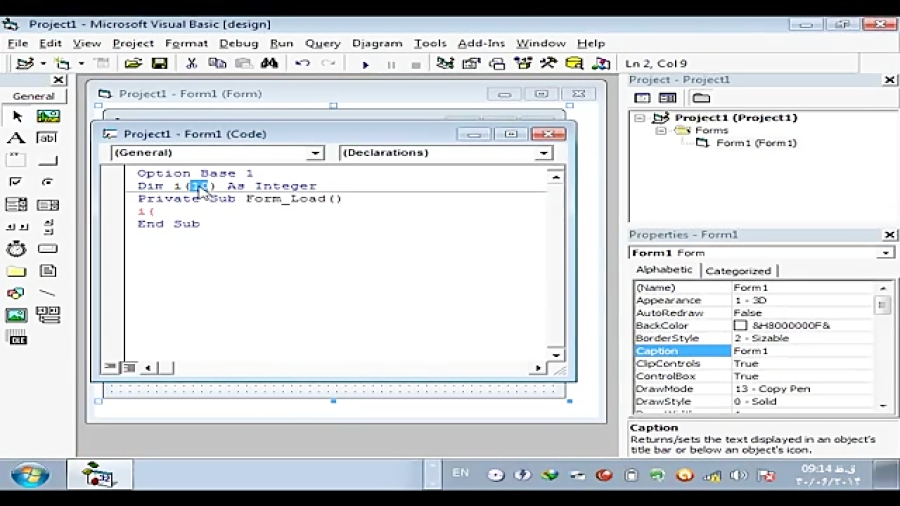The image size is (900, 506).
Task: Open the (Declarations) procedure dropdown
Action: click(446, 153)
